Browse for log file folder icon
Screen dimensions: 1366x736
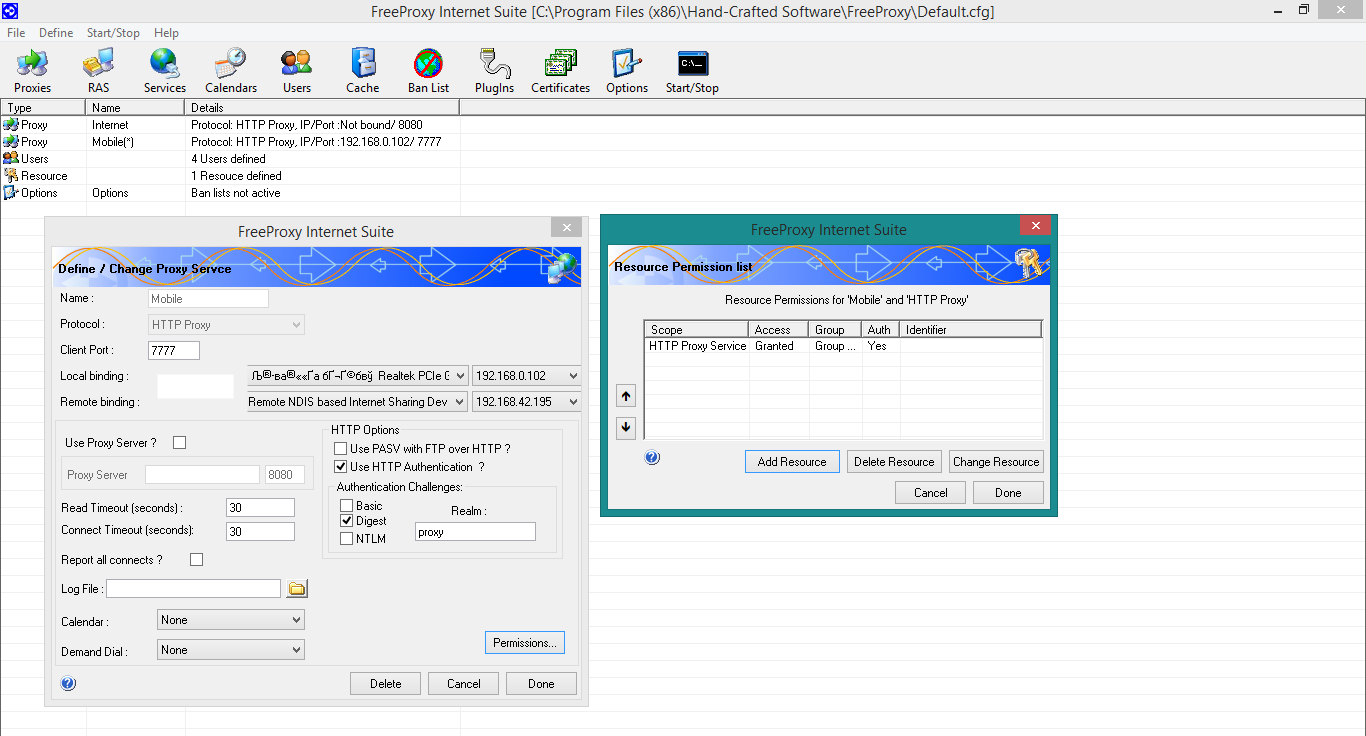(x=297, y=589)
